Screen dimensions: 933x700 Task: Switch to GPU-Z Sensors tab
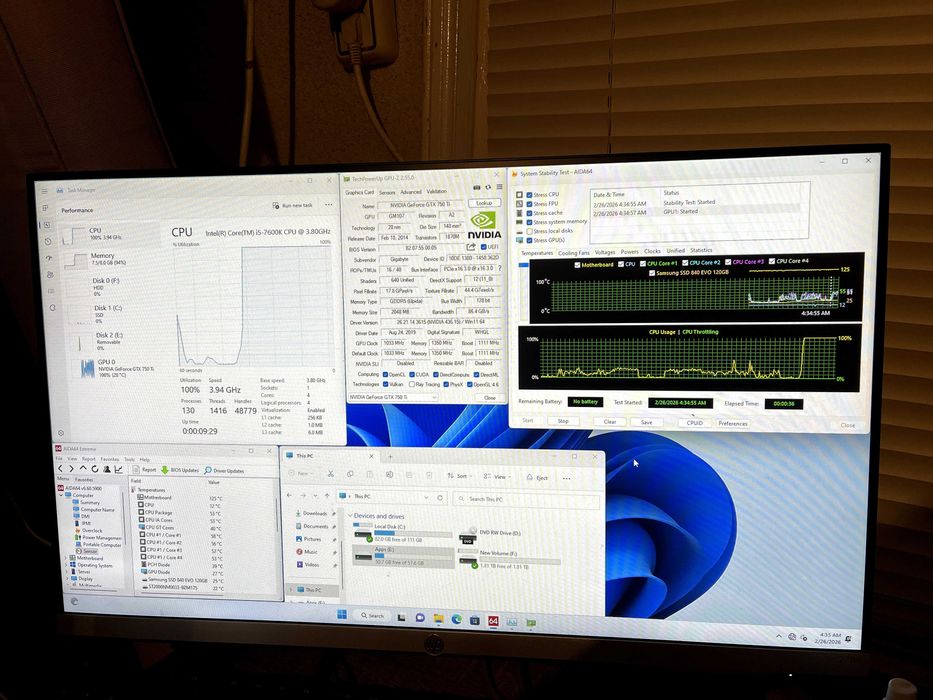387,192
